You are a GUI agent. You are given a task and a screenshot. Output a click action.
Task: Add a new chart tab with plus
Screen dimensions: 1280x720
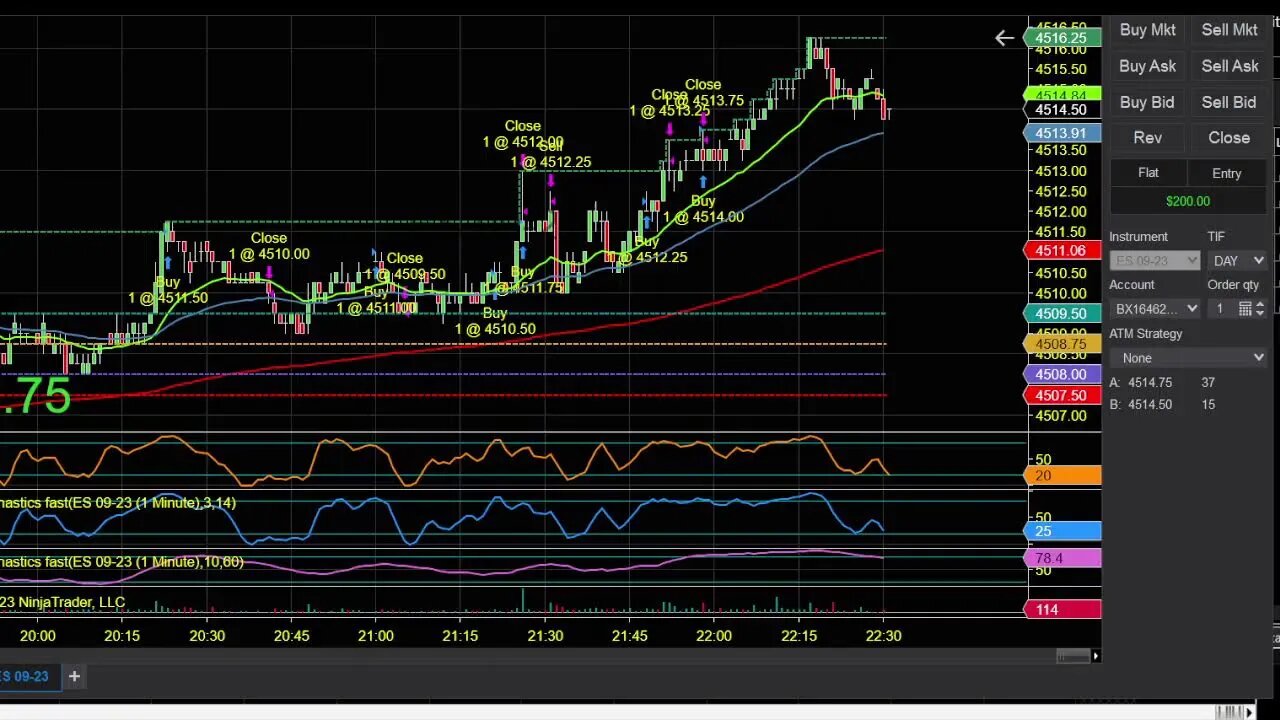[x=74, y=677]
